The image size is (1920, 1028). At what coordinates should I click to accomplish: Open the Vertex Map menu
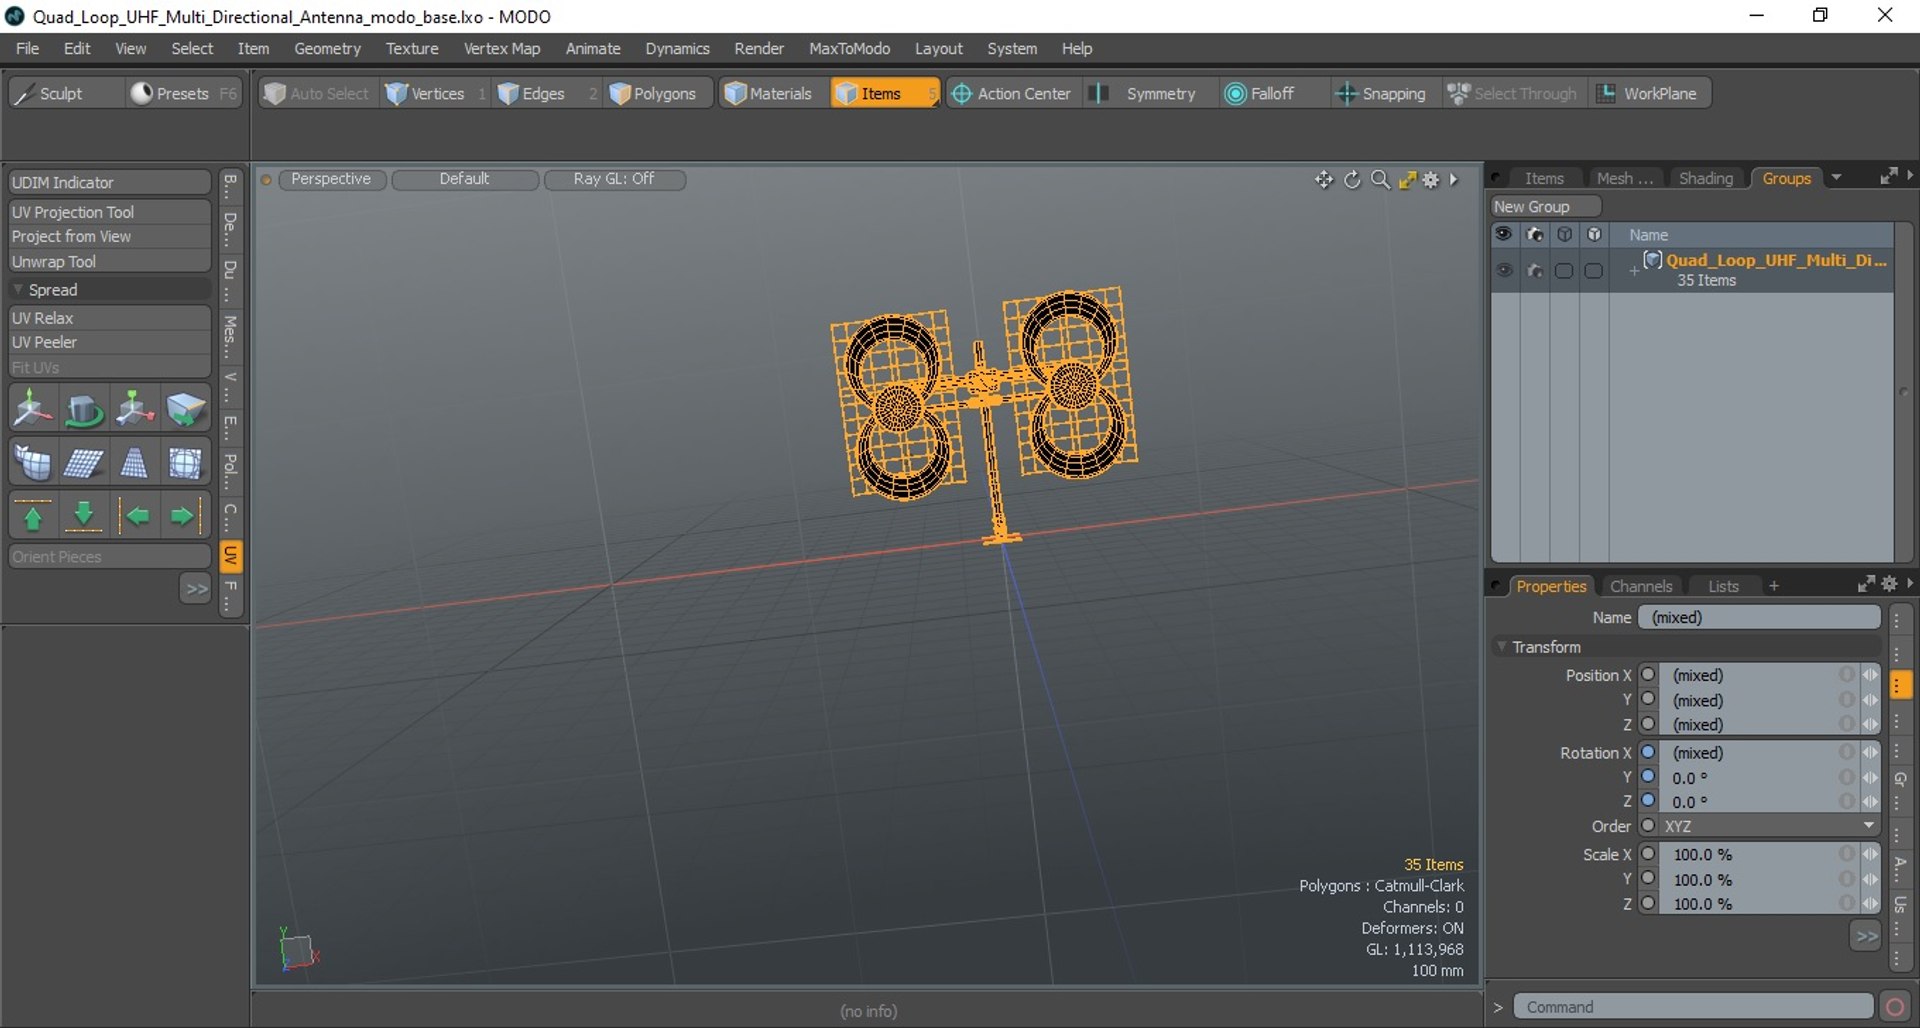click(x=501, y=48)
